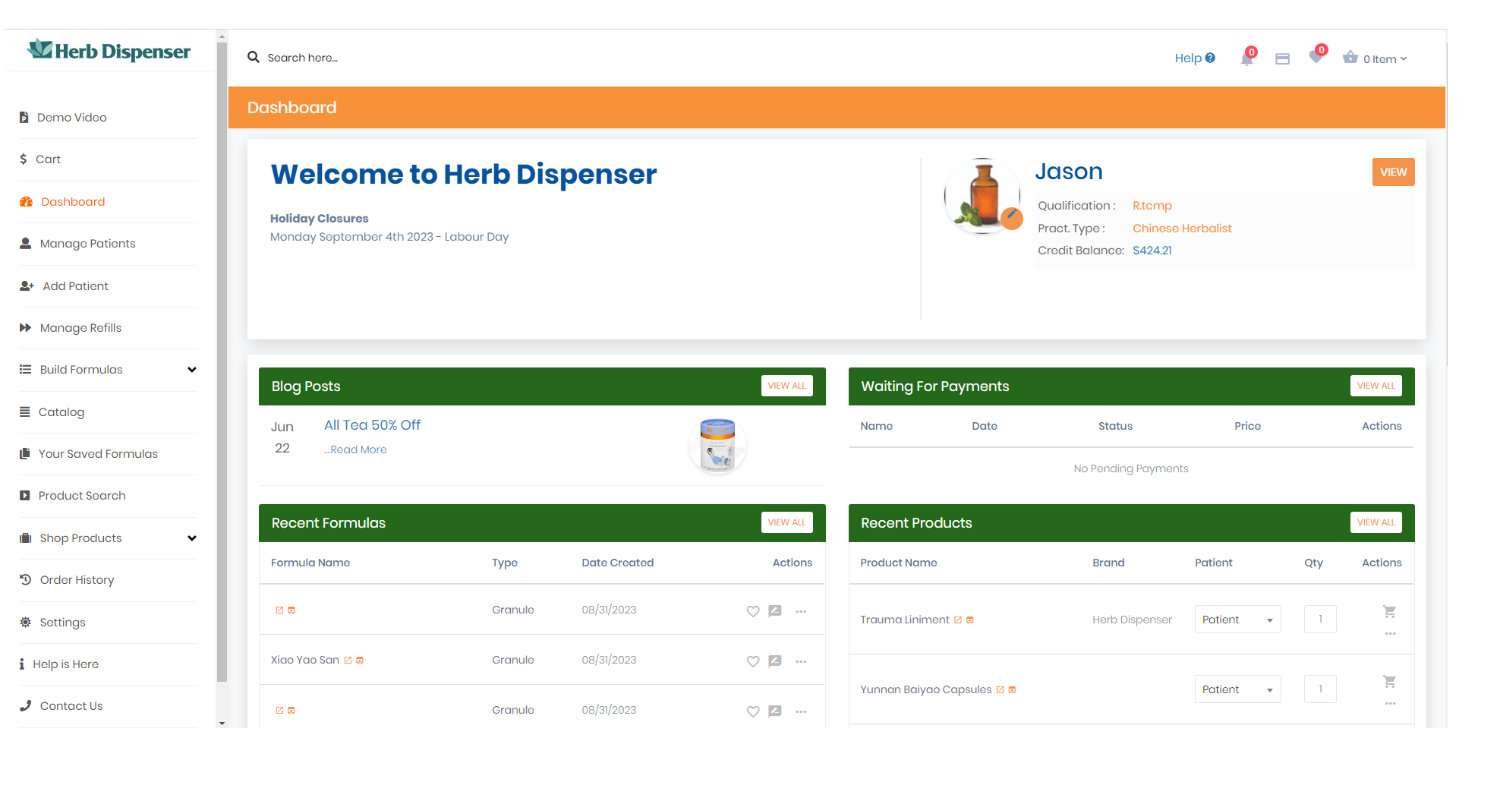Viewport: 1500px width, 801px height.
Task: Click the sidebar scroll-down arrow
Action: pyautogui.click(x=222, y=722)
